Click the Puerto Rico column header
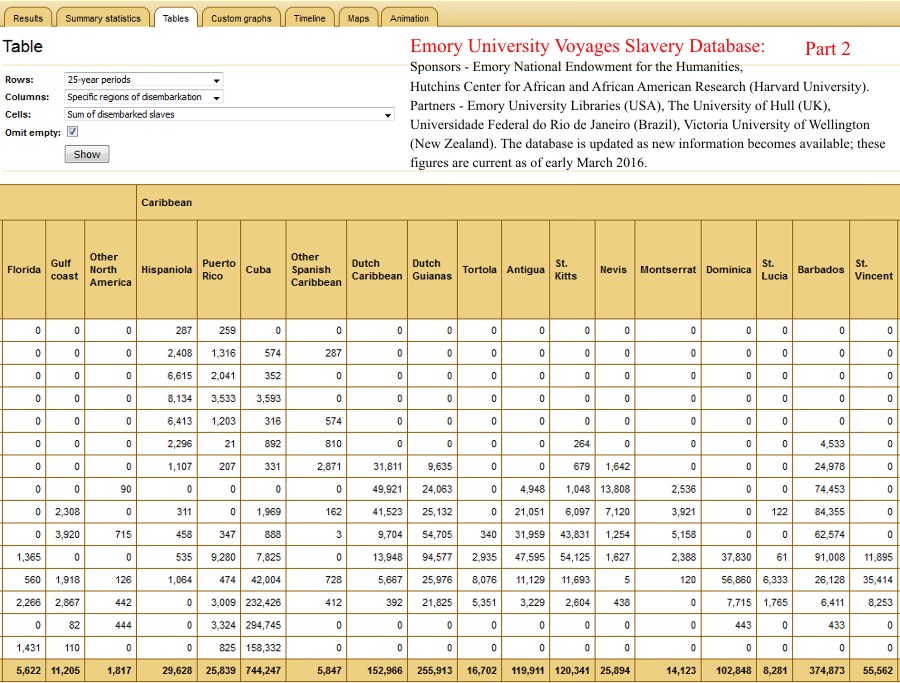The height and width of the screenshot is (683, 900). (218, 270)
